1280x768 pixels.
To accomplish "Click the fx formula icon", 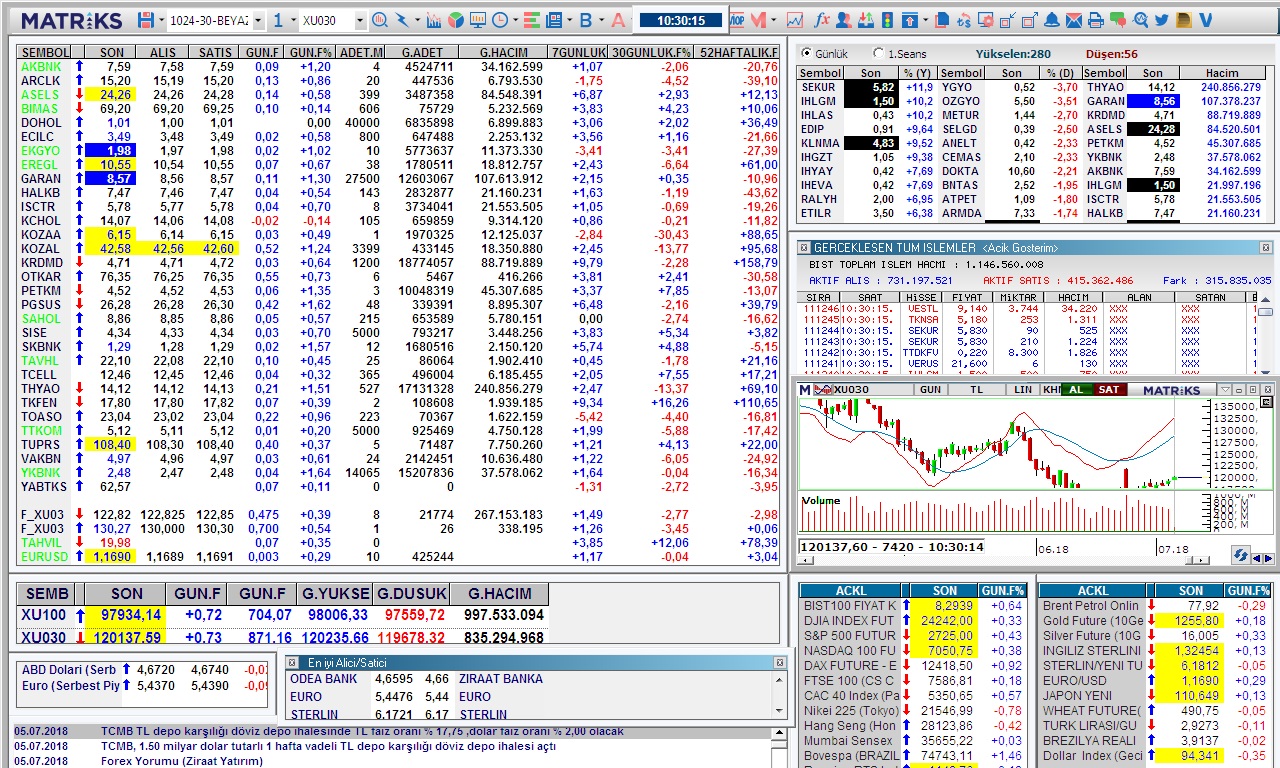I will coord(822,20).
